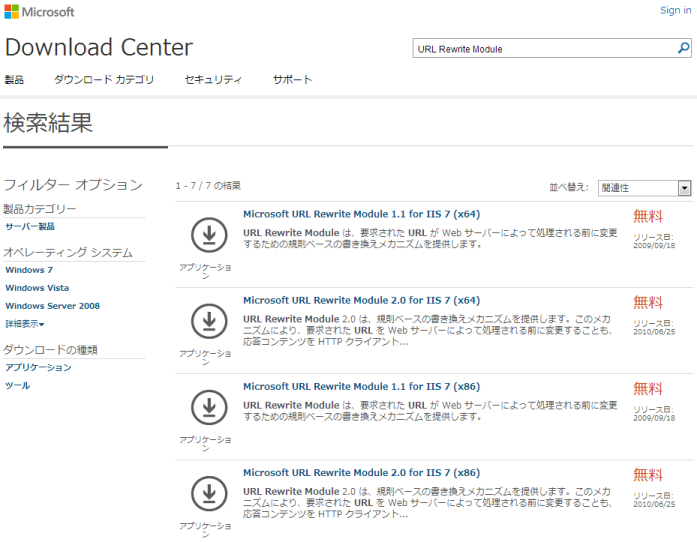
Task: Click download icon for Rewrite Module 2.0 x64
Action: [x=209, y=321]
